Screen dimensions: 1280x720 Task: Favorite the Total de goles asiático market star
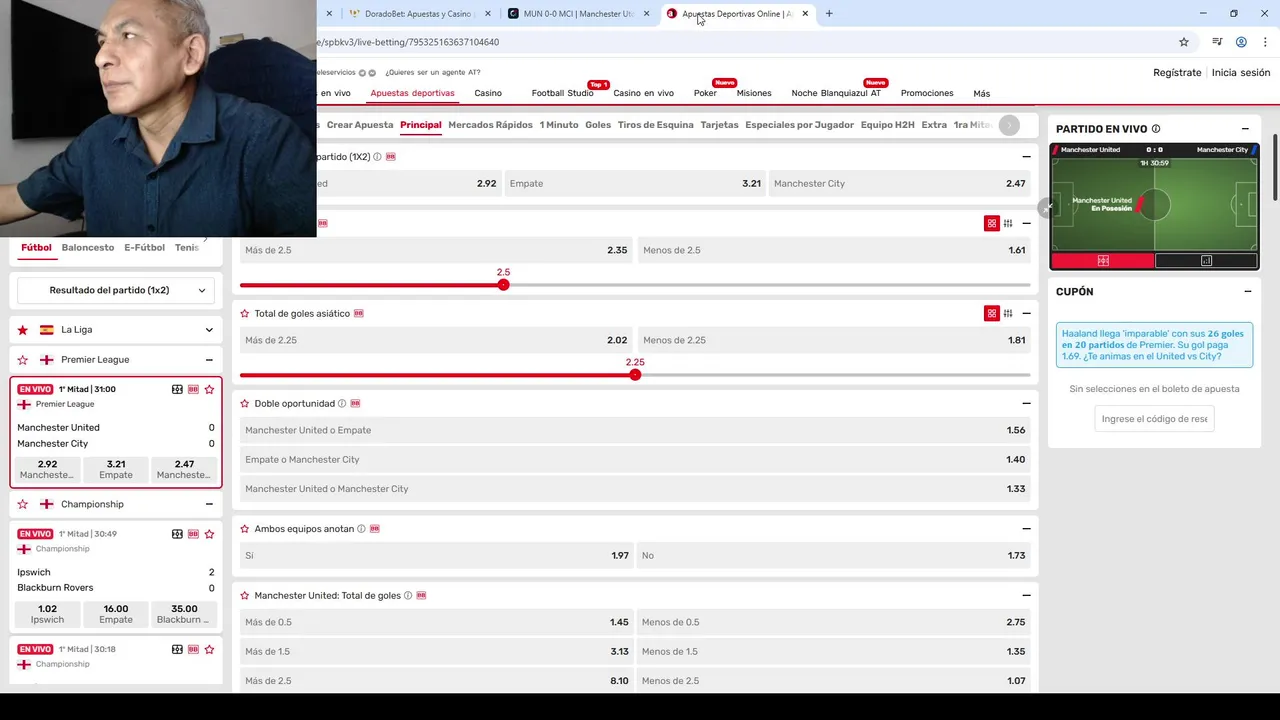click(245, 313)
